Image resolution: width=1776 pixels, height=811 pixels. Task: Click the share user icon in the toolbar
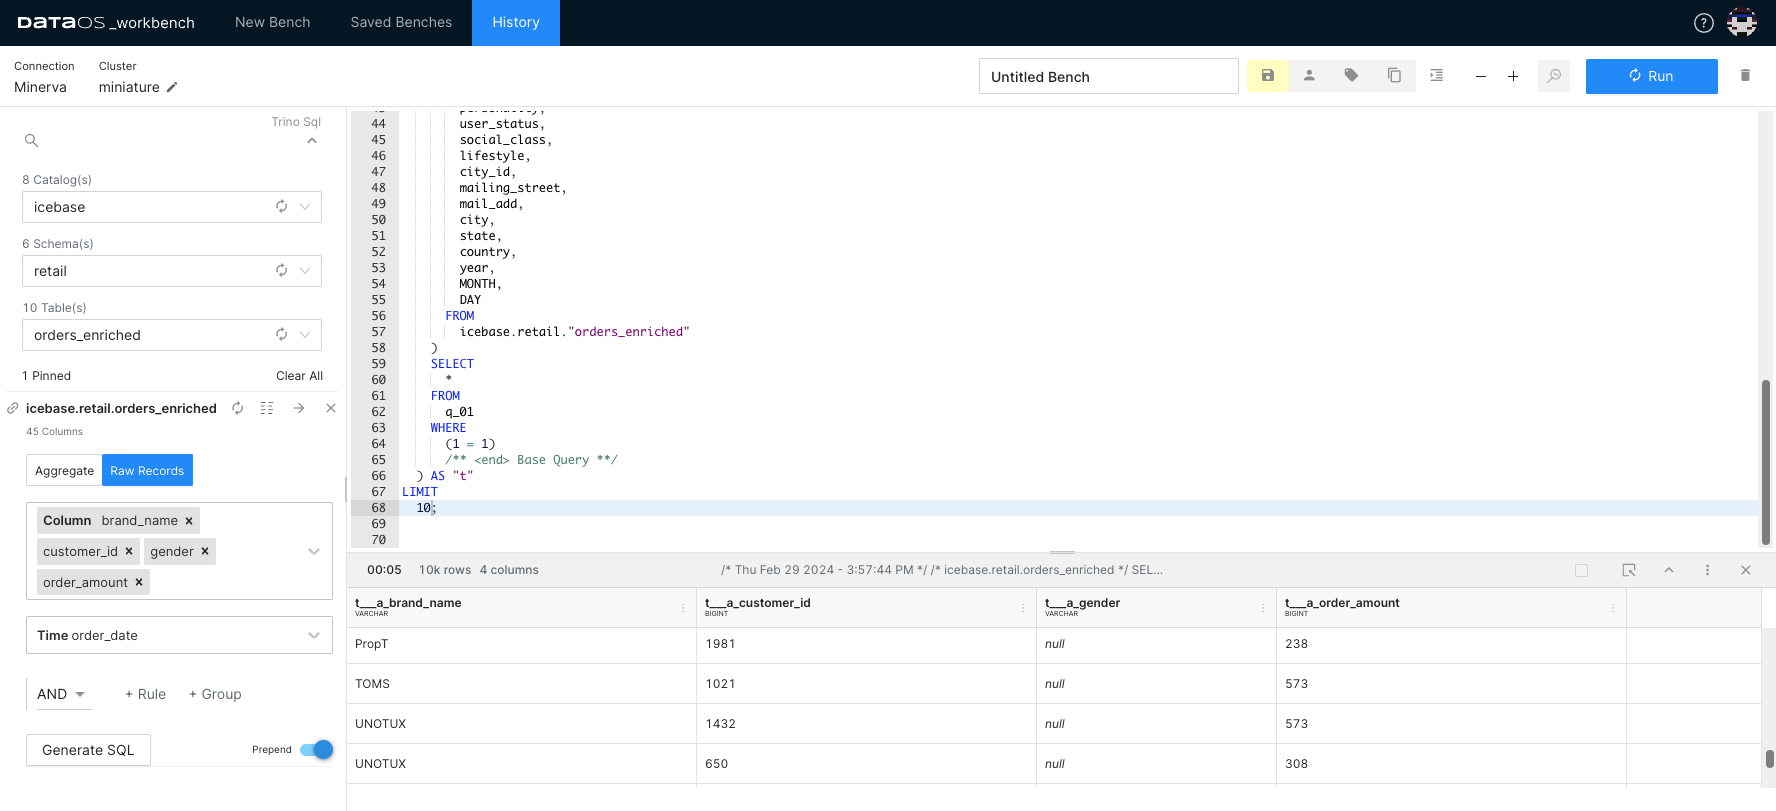(x=1309, y=76)
